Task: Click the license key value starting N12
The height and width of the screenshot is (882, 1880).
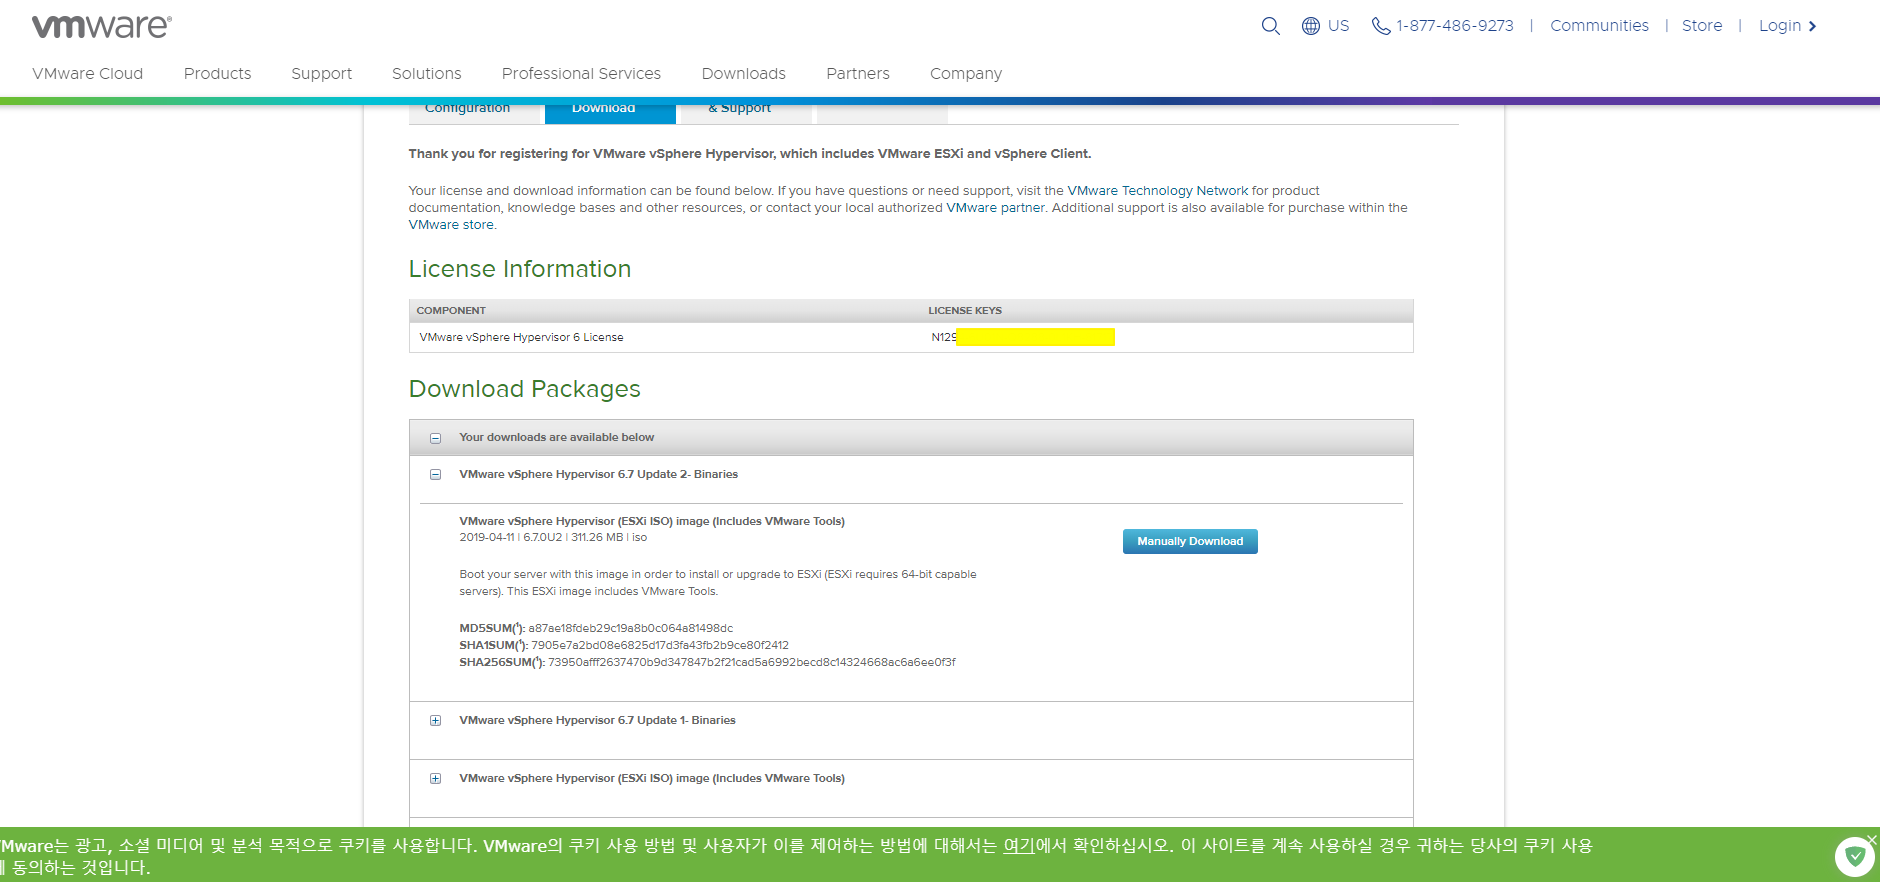Action: 1023,338
